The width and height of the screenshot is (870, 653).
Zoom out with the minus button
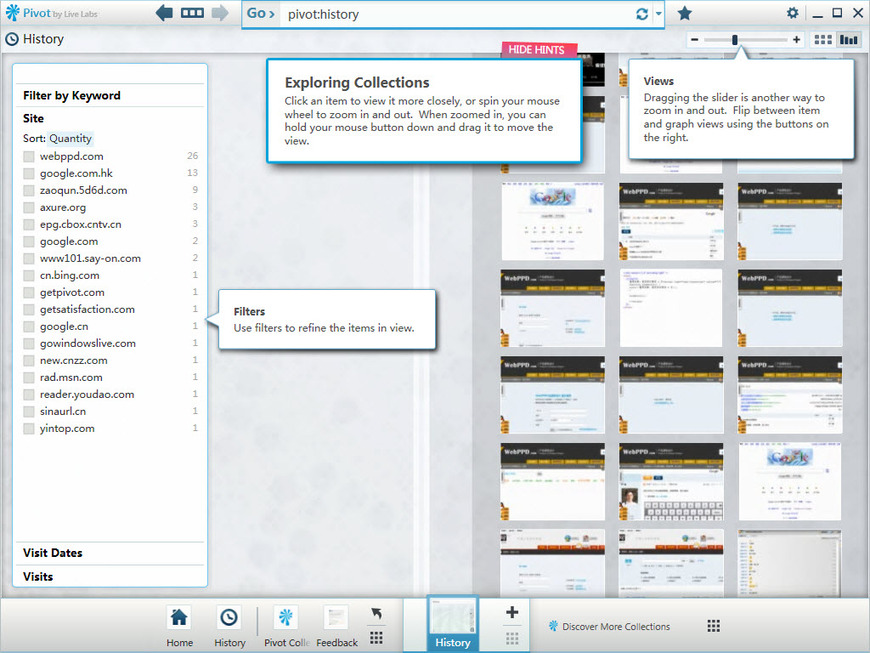(694, 39)
